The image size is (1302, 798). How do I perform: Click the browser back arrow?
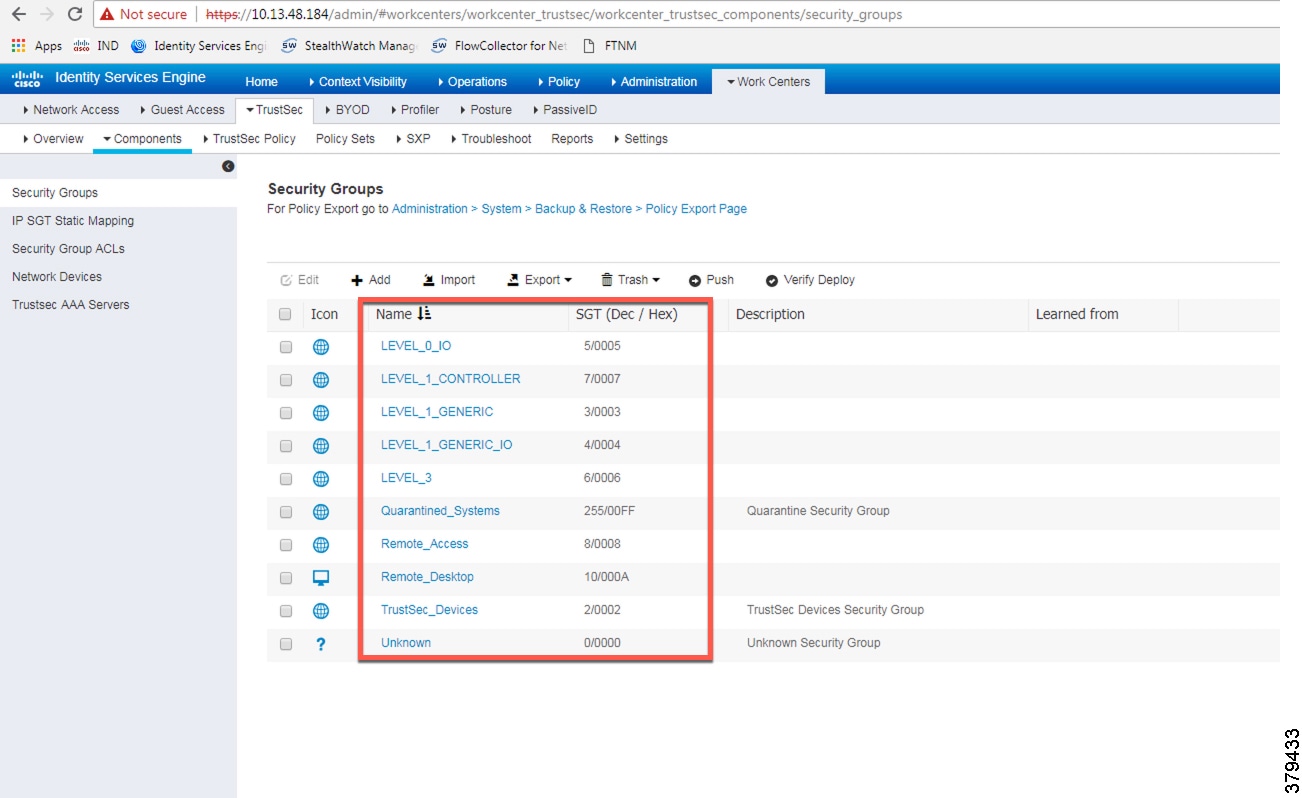point(18,14)
